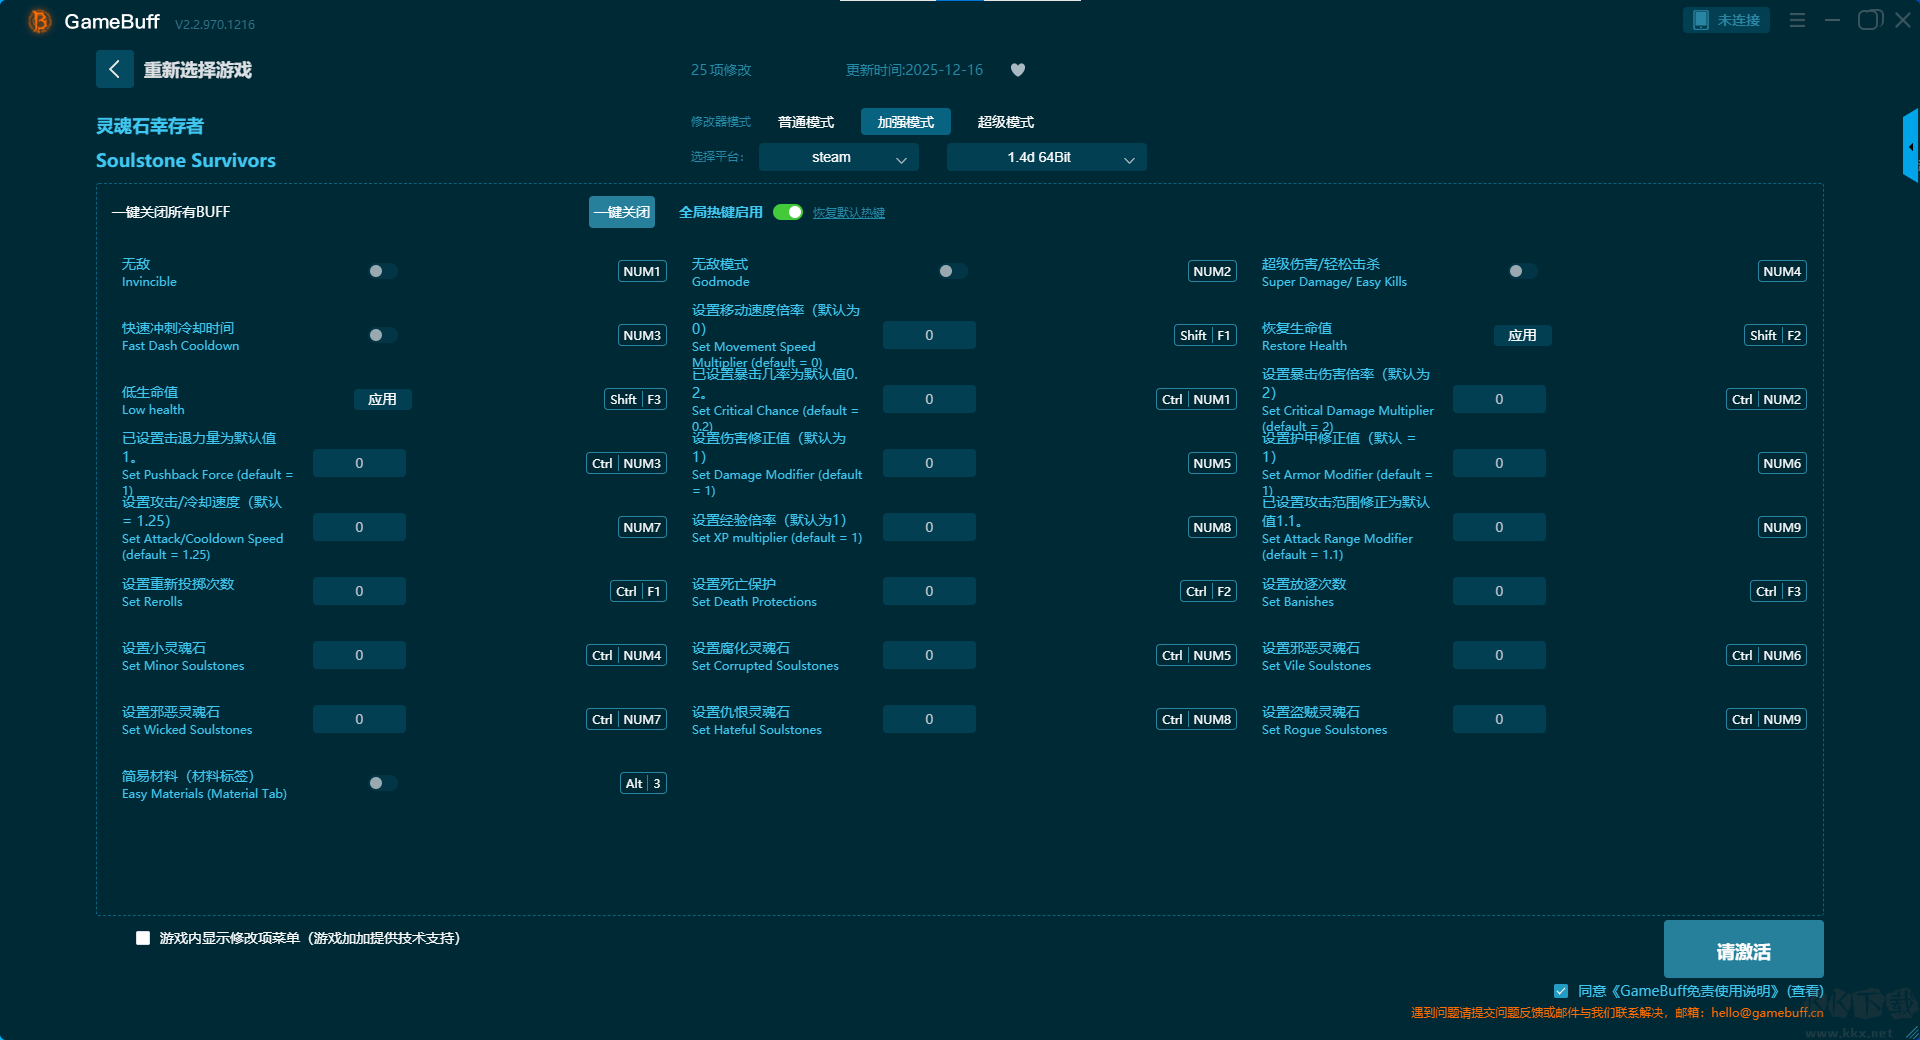This screenshot has width=1920, height=1040.
Task: Click the Alt 3 hotkey badge for Easy Materials
Action: click(643, 783)
